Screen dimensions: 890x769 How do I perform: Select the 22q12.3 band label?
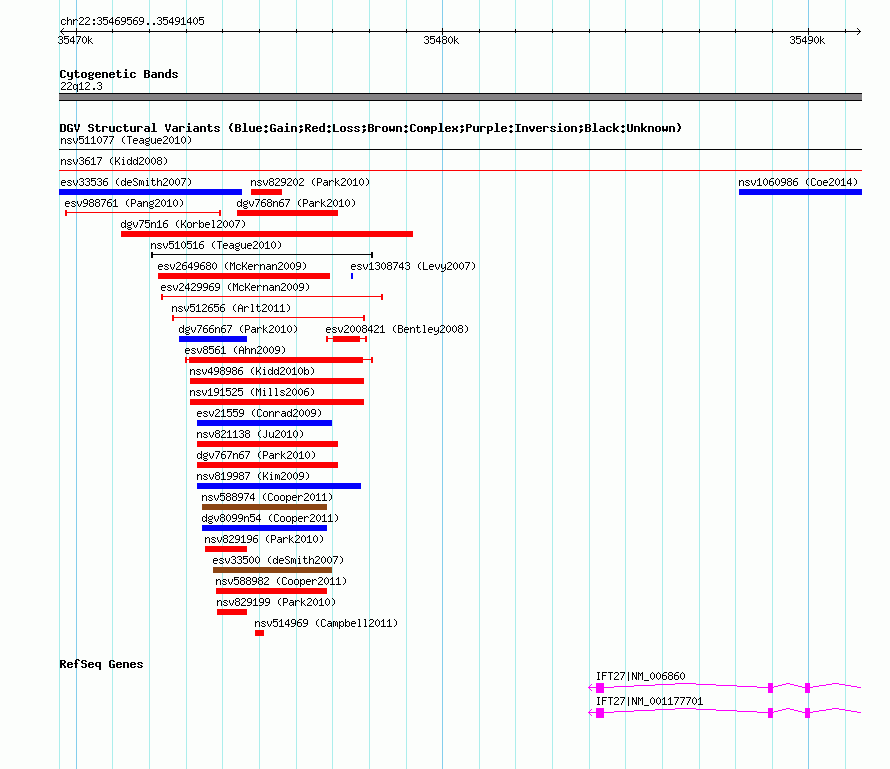(81, 86)
